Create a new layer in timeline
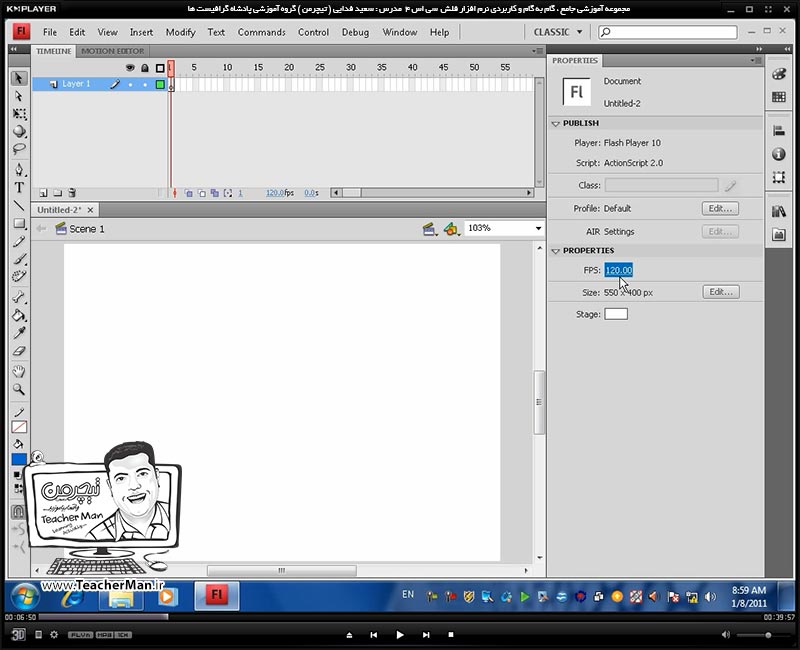Image resolution: width=800 pixels, height=650 pixels. (x=43, y=193)
